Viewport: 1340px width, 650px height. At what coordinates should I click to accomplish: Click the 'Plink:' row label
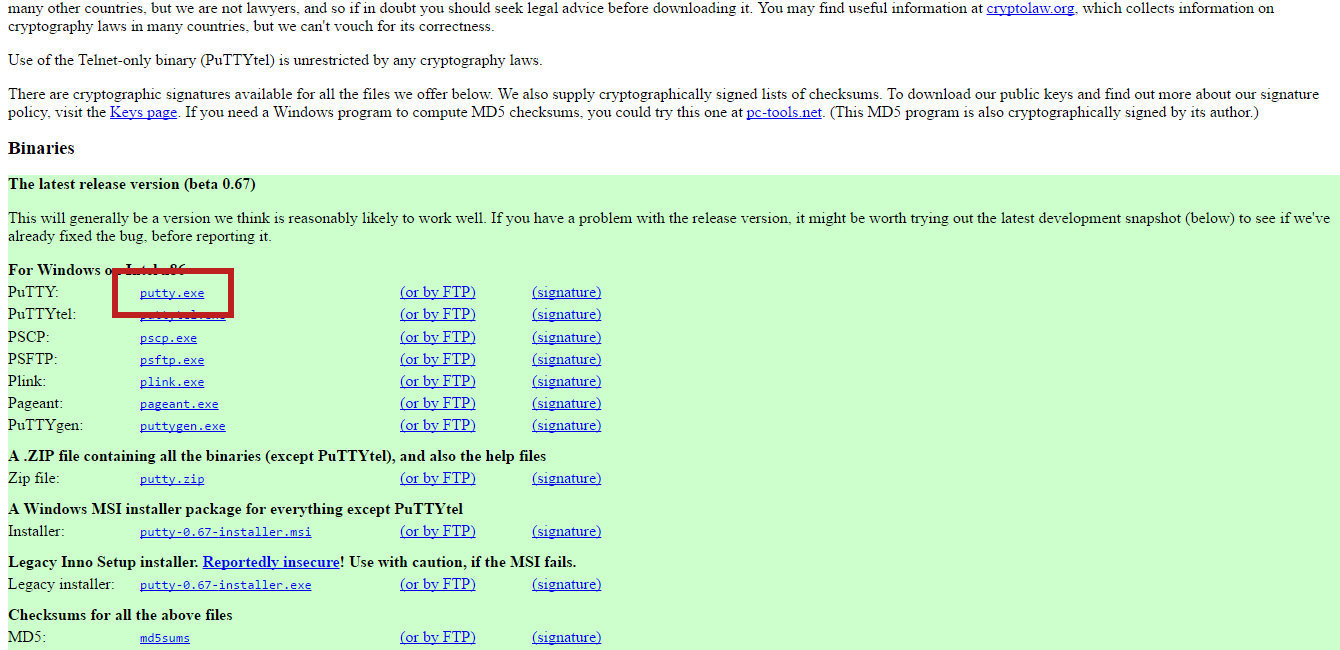pos(27,381)
